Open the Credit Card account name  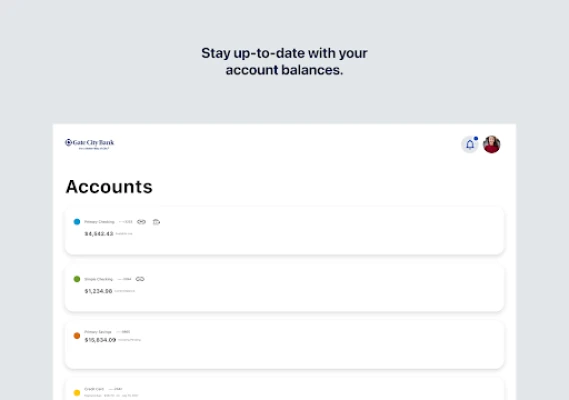(94, 389)
